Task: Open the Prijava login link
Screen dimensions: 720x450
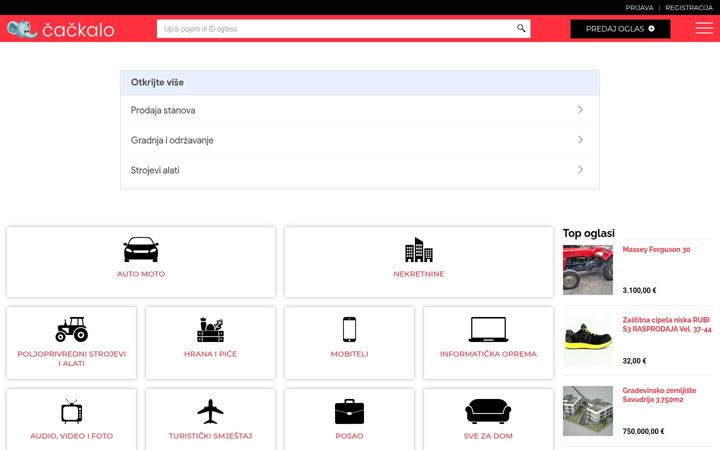Action: (x=639, y=8)
